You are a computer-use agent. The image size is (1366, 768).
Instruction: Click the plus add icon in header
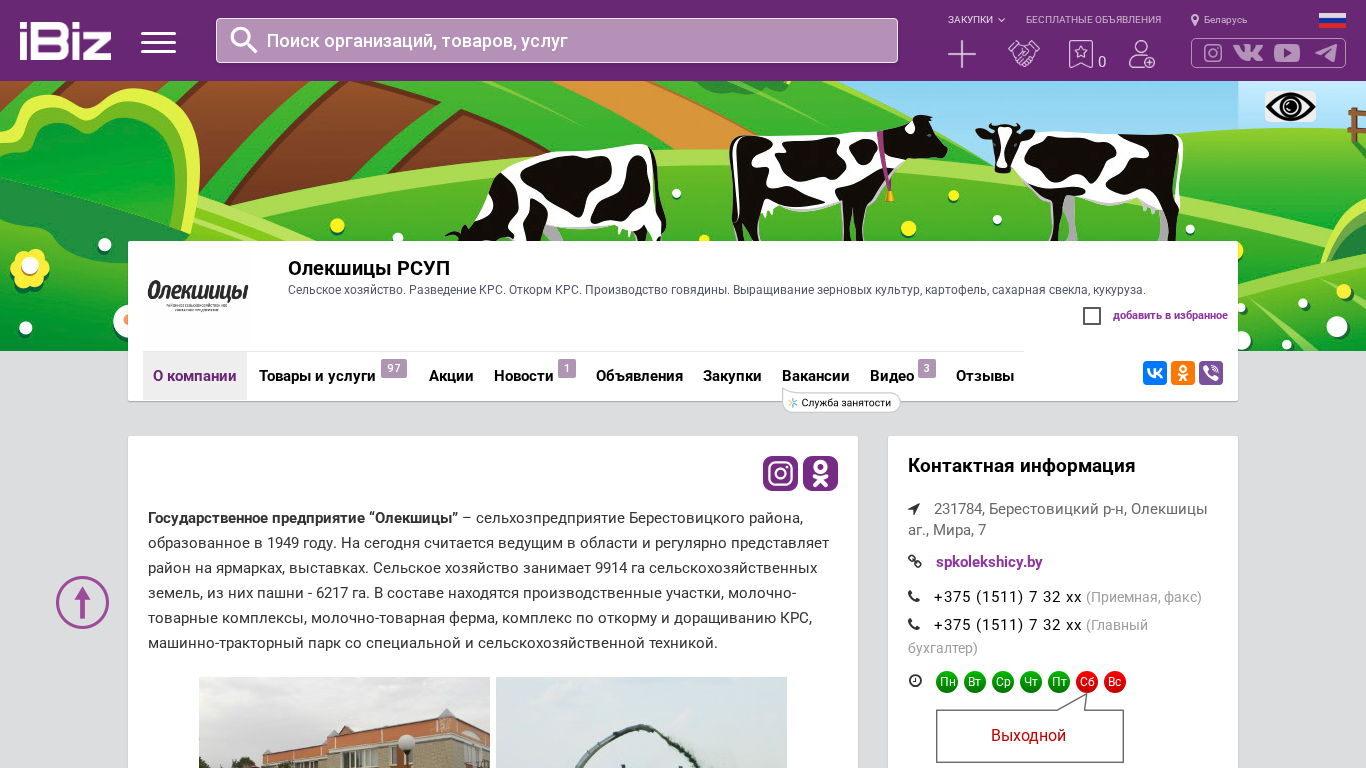(962, 54)
